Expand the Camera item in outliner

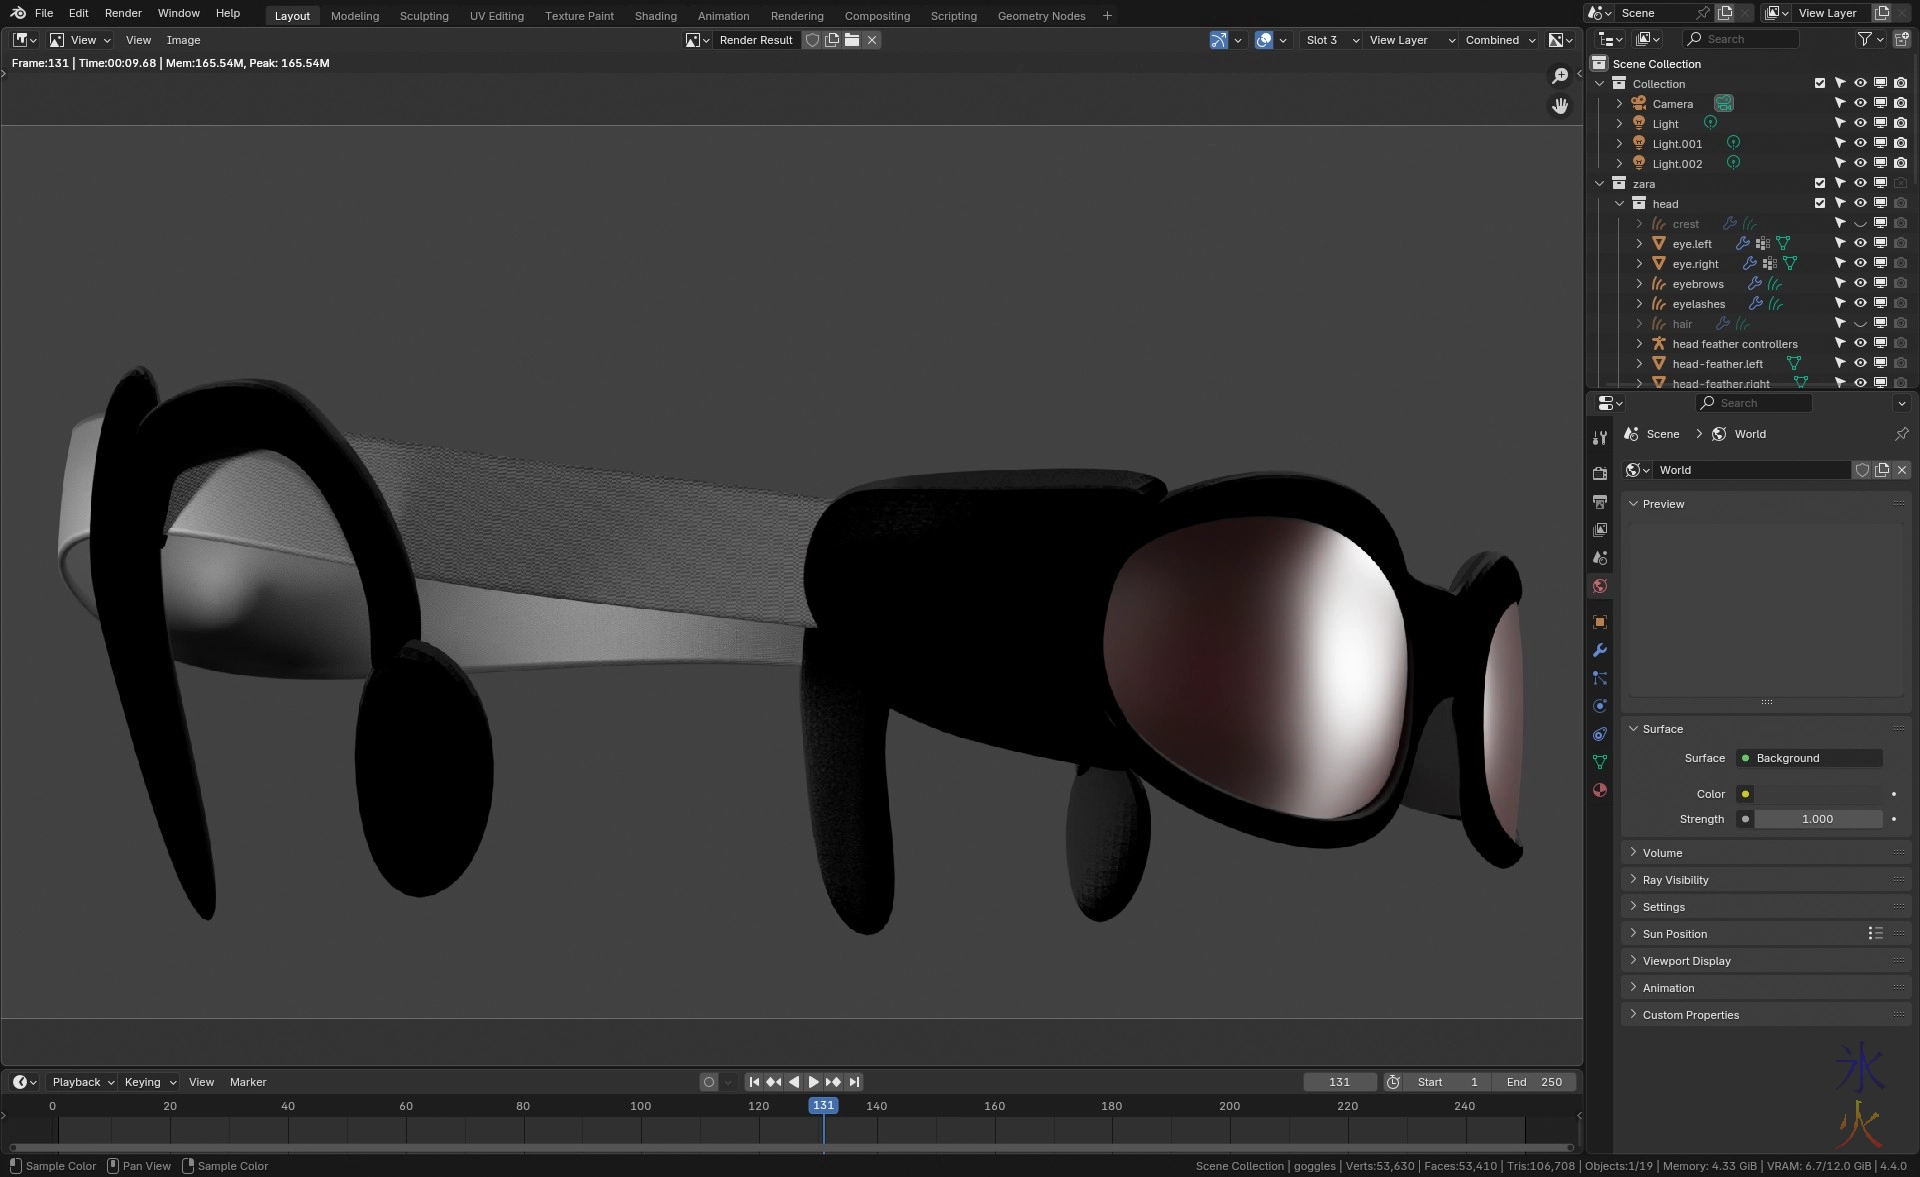[x=1619, y=104]
